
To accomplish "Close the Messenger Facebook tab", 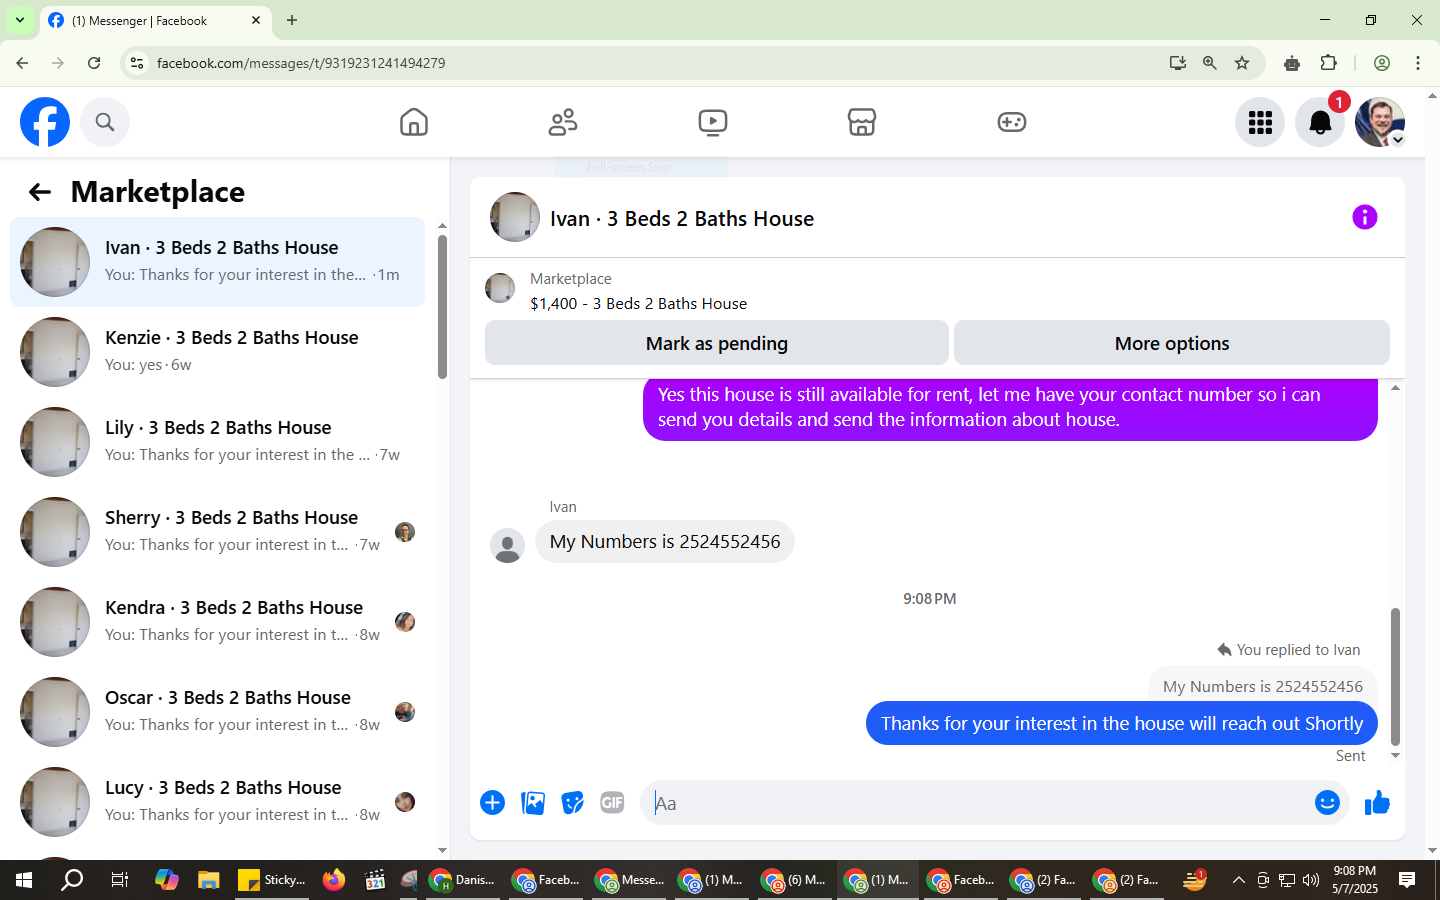I will [x=256, y=20].
